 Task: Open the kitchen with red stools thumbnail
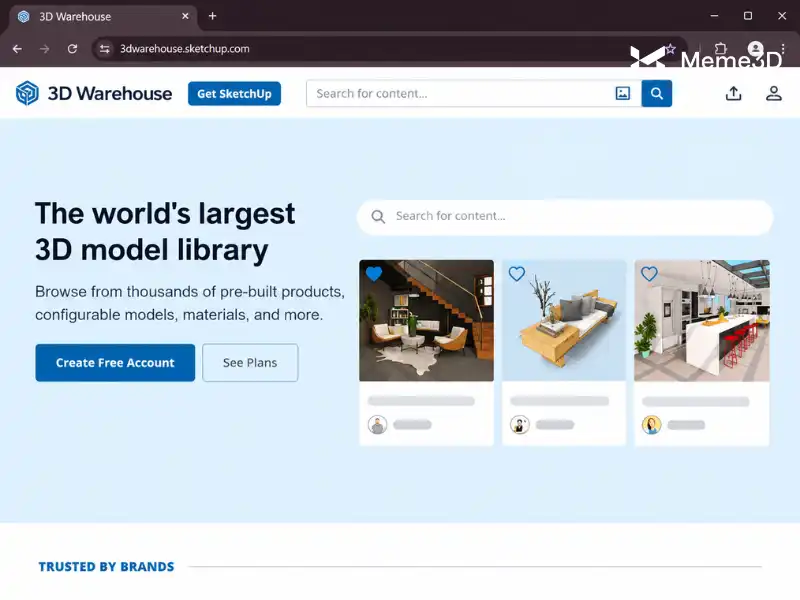702,320
